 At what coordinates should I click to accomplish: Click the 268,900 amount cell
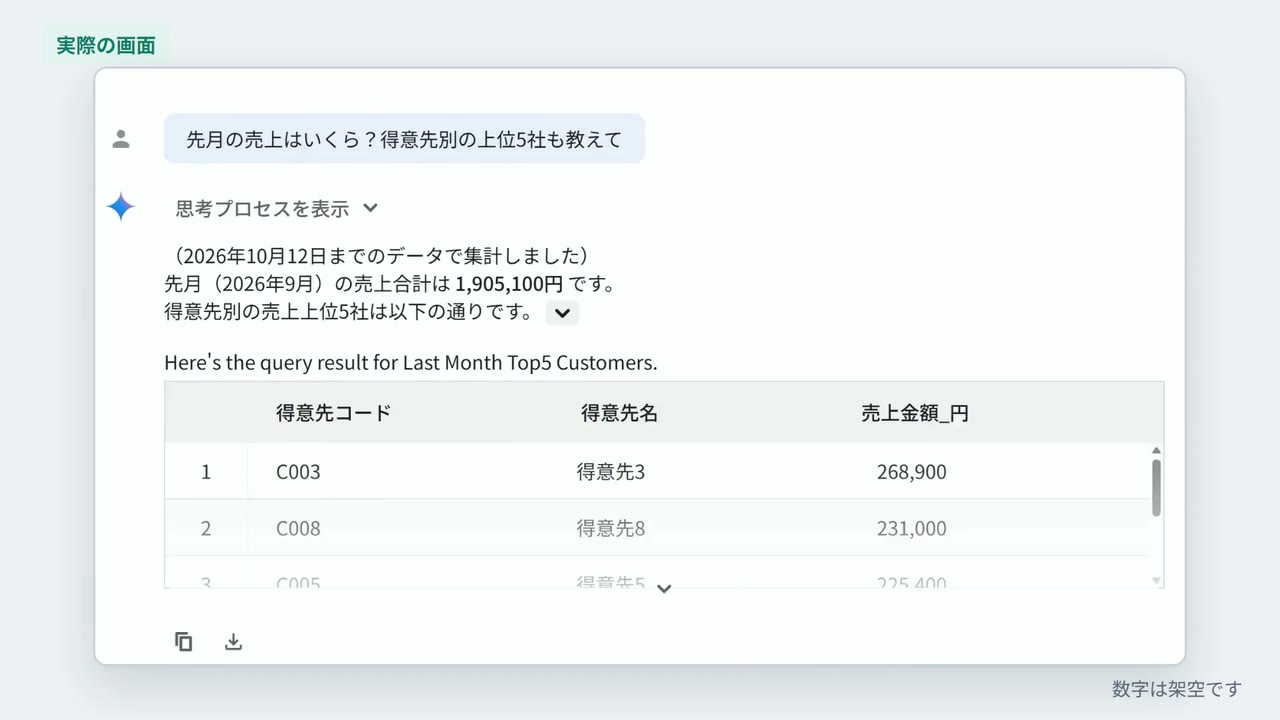point(911,472)
